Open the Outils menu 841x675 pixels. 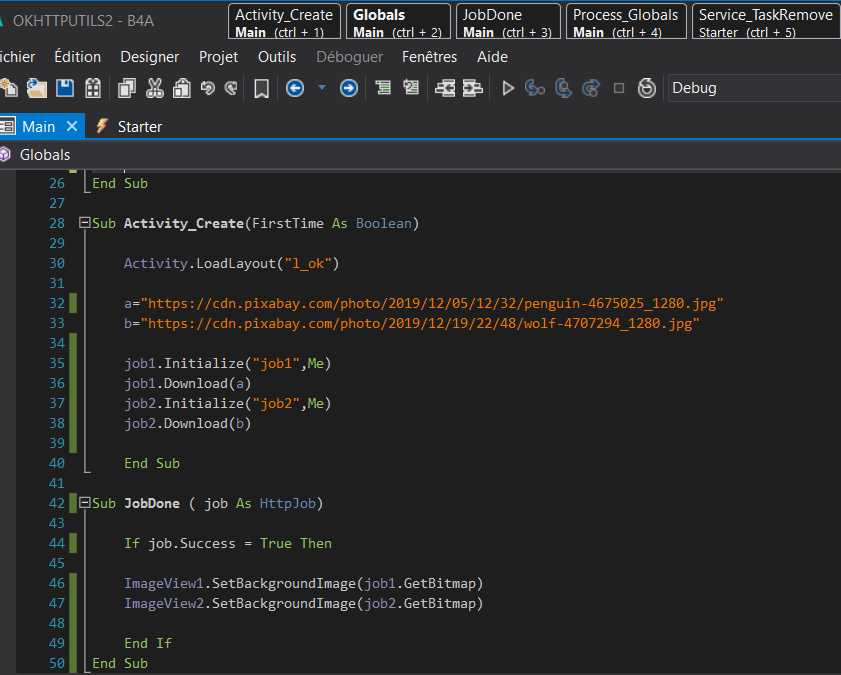pyautogui.click(x=277, y=57)
